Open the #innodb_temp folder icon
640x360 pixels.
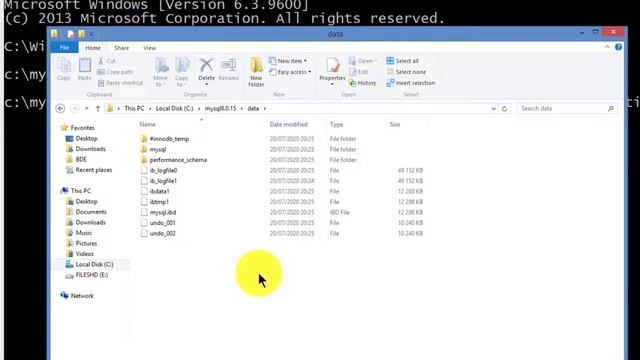144,139
